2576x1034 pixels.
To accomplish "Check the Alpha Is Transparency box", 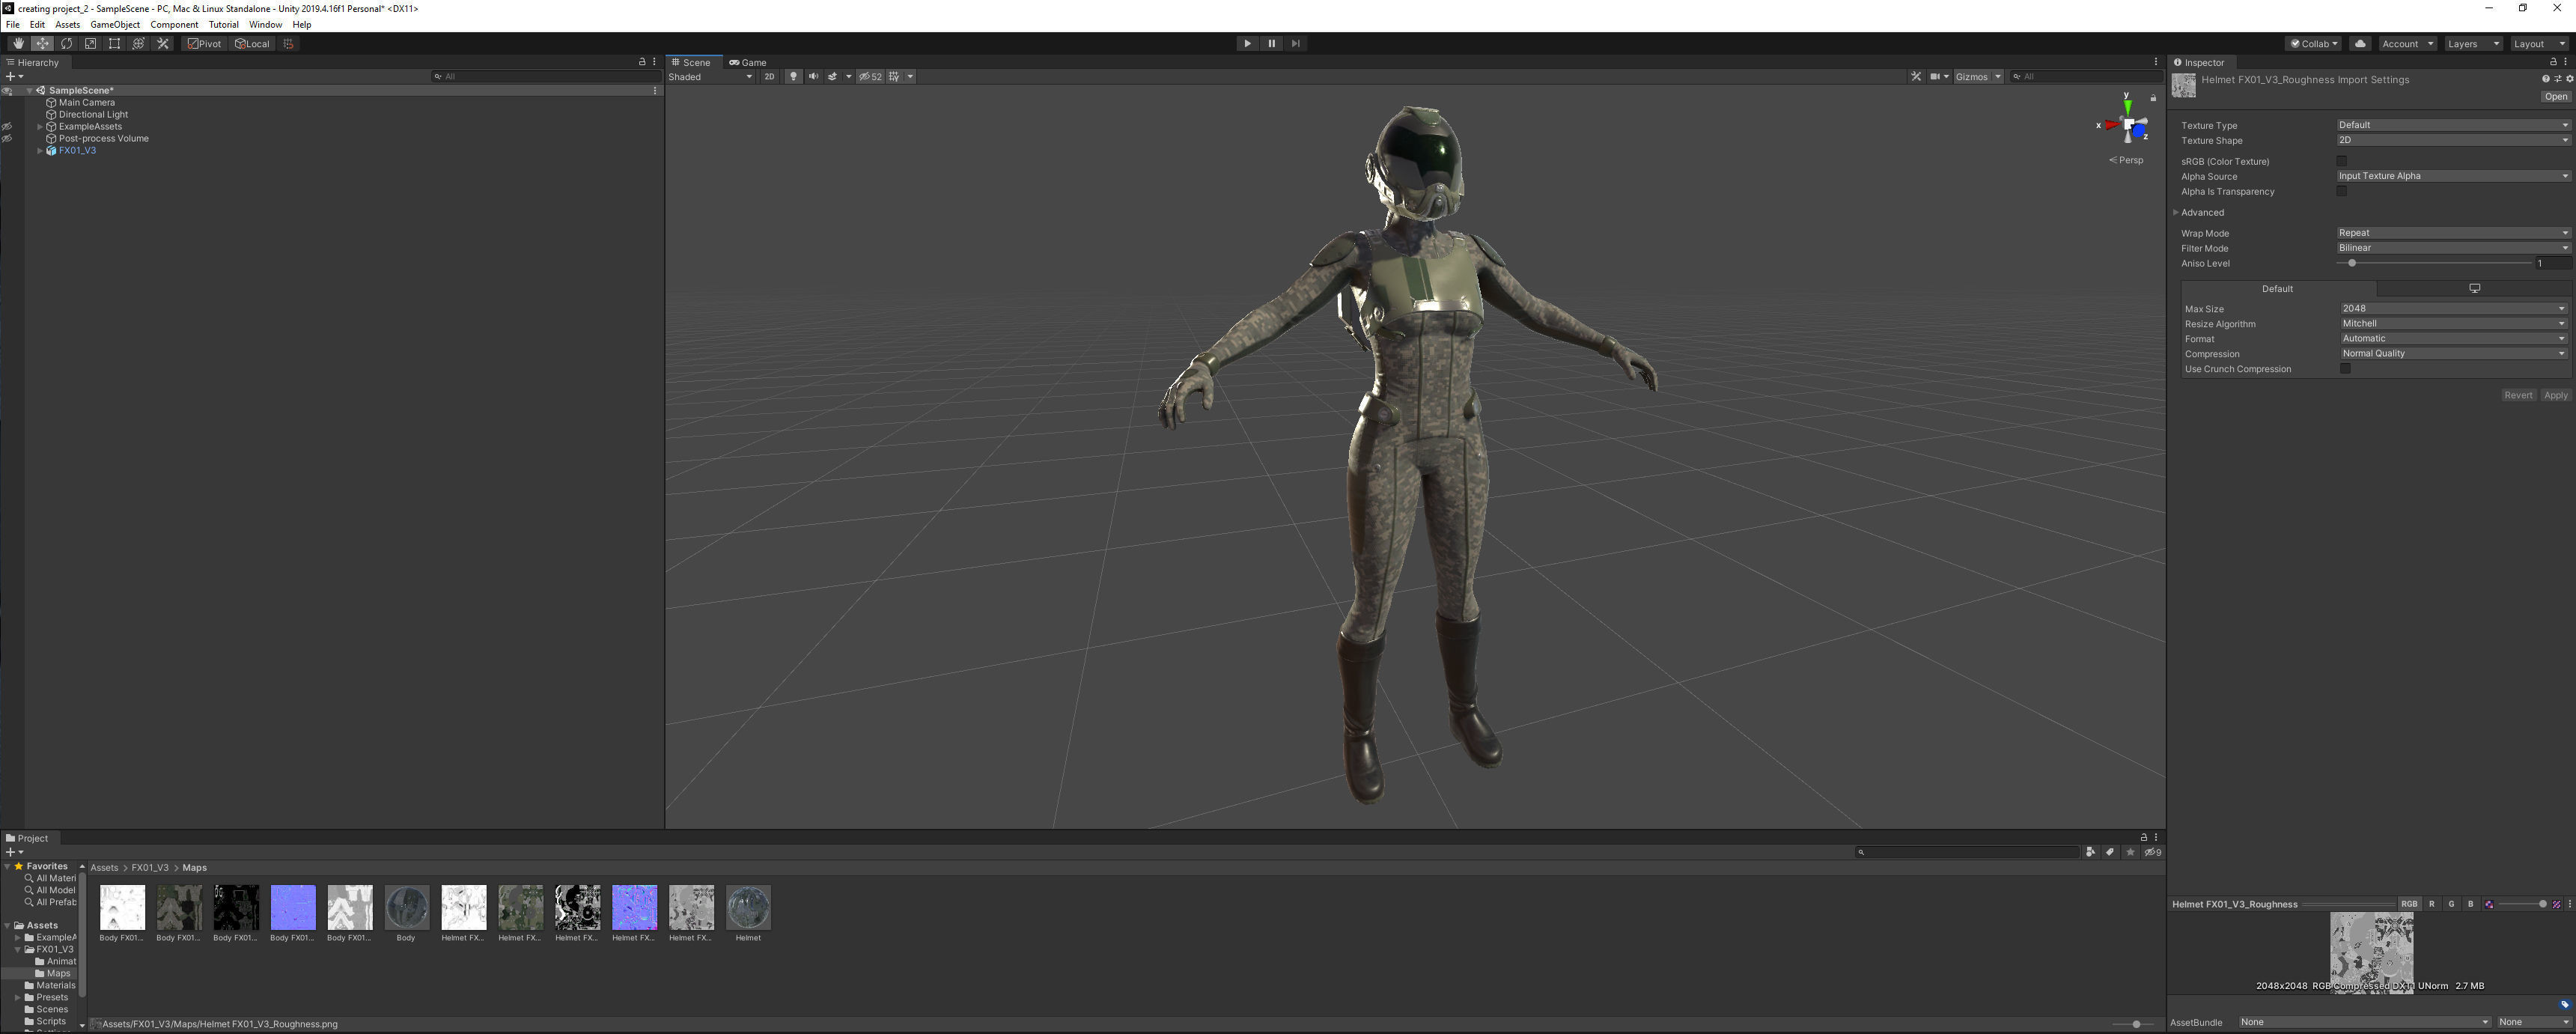I will point(2341,192).
